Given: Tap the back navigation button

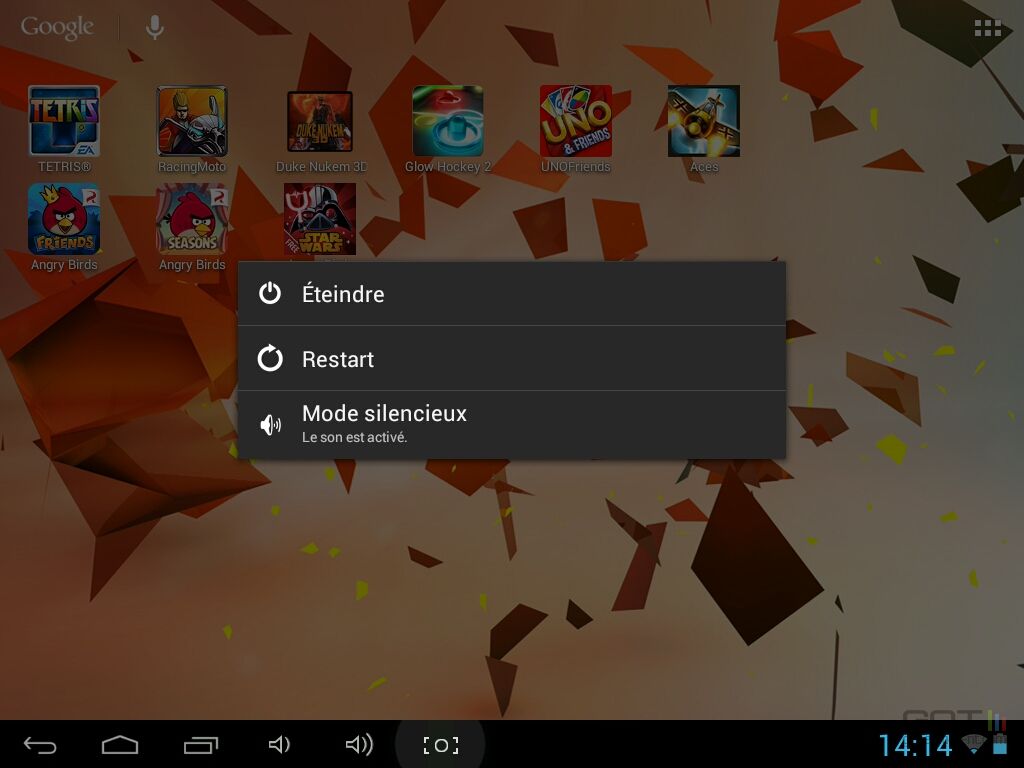Looking at the screenshot, I should pos(40,745).
